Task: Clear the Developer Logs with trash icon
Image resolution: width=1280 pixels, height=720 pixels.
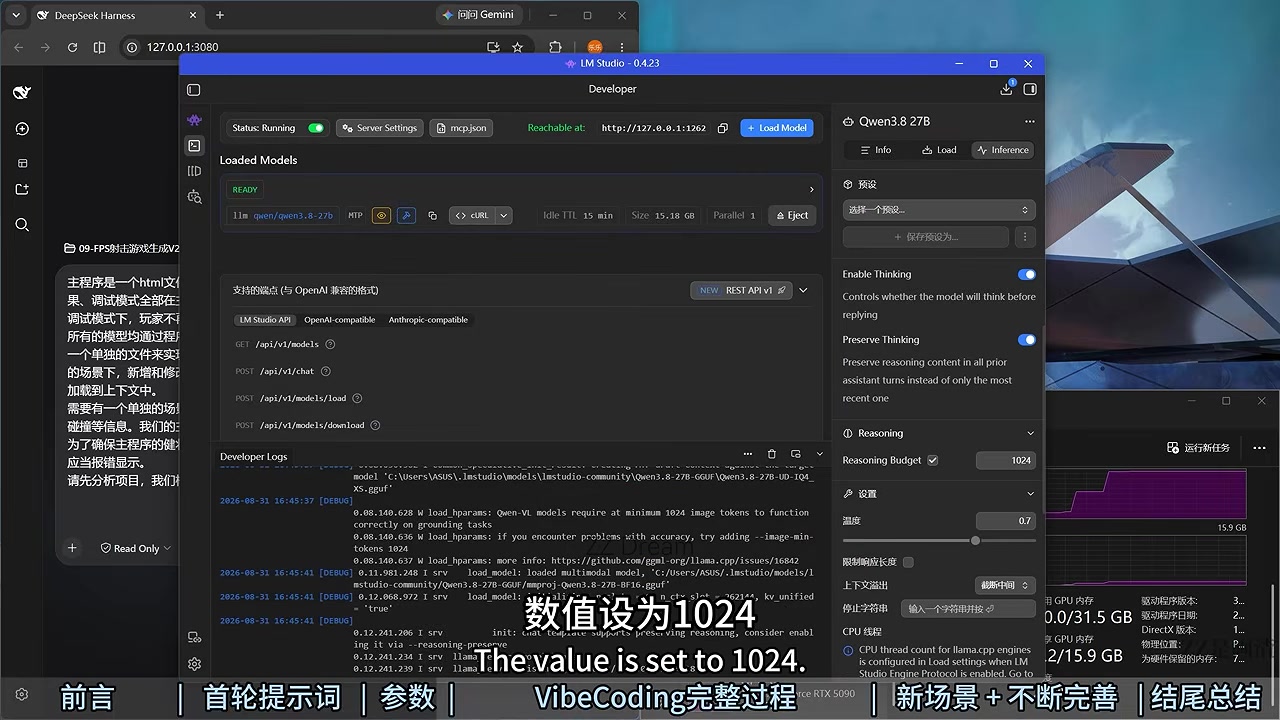Action: (x=771, y=454)
